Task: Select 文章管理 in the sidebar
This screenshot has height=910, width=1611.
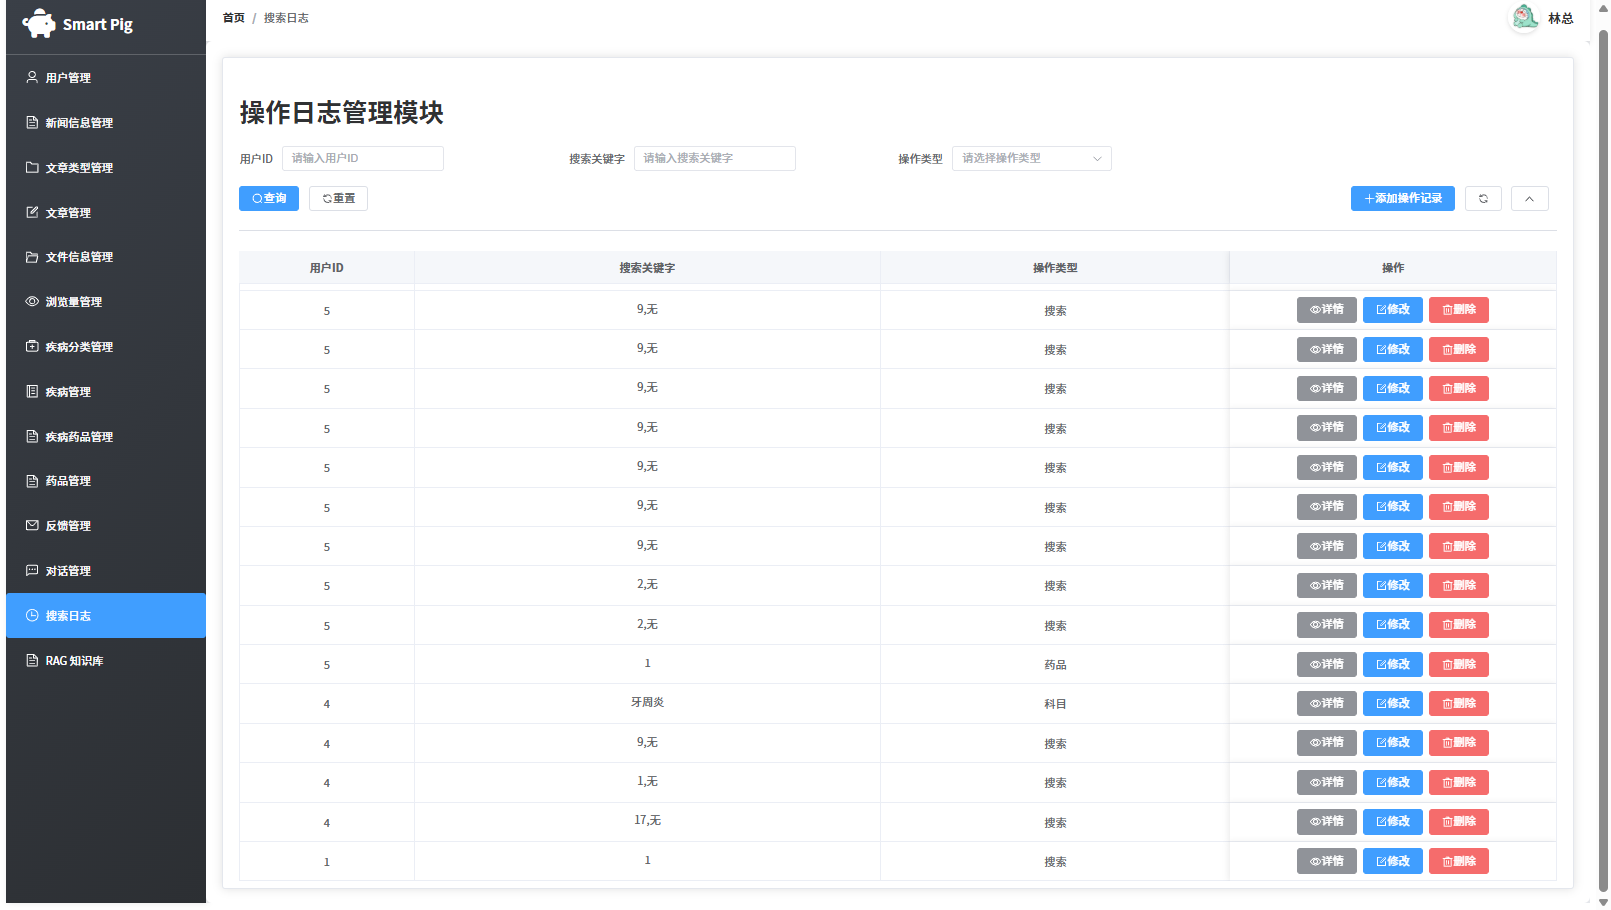Action: tap(106, 213)
